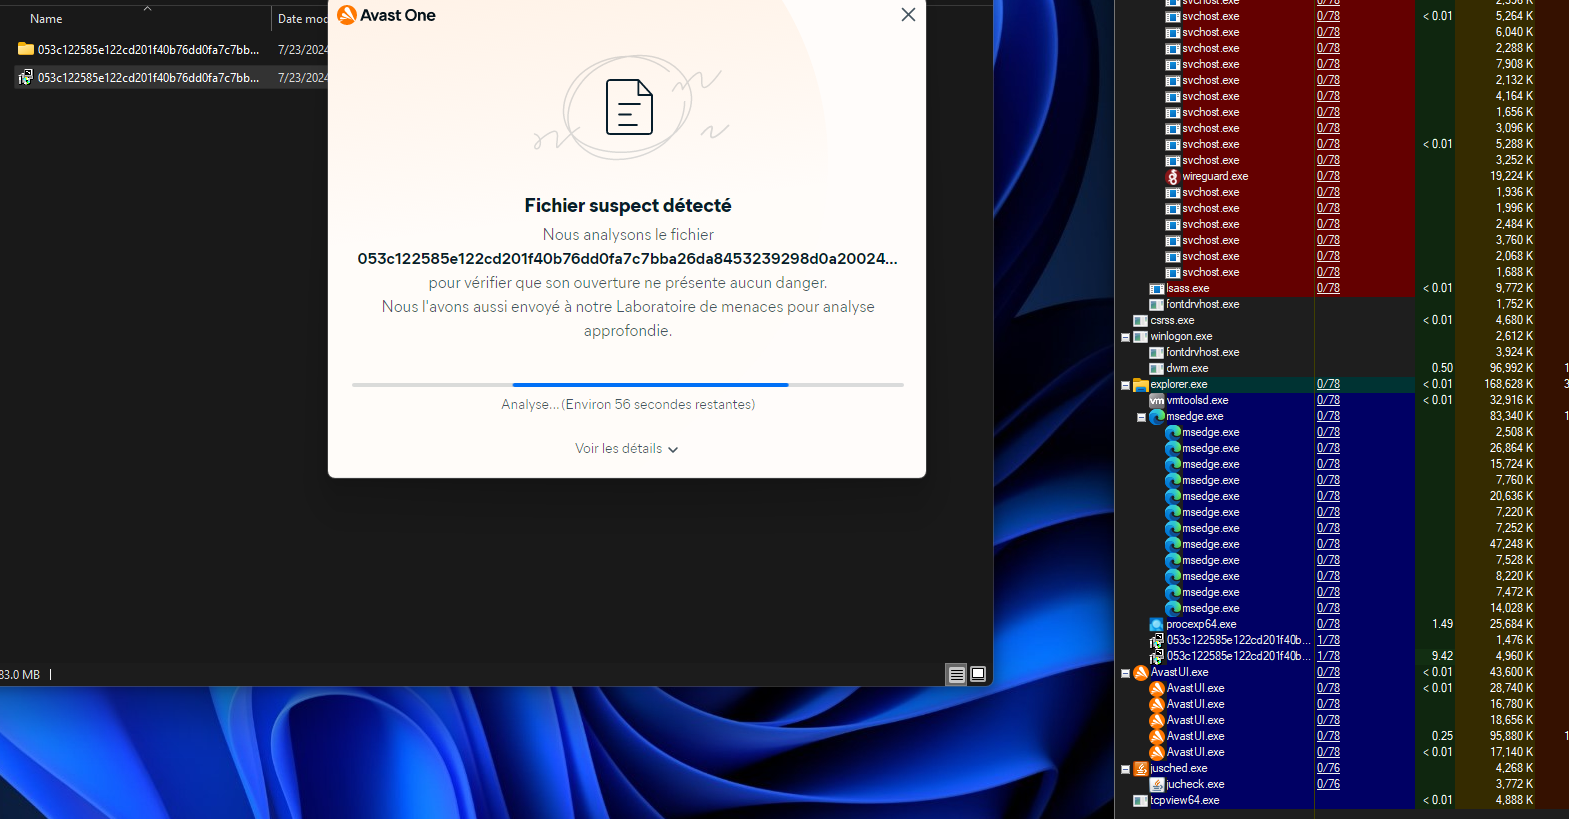Collapse the jusched.exe process tree
This screenshot has height=819, width=1569.
click(1125, 769)
